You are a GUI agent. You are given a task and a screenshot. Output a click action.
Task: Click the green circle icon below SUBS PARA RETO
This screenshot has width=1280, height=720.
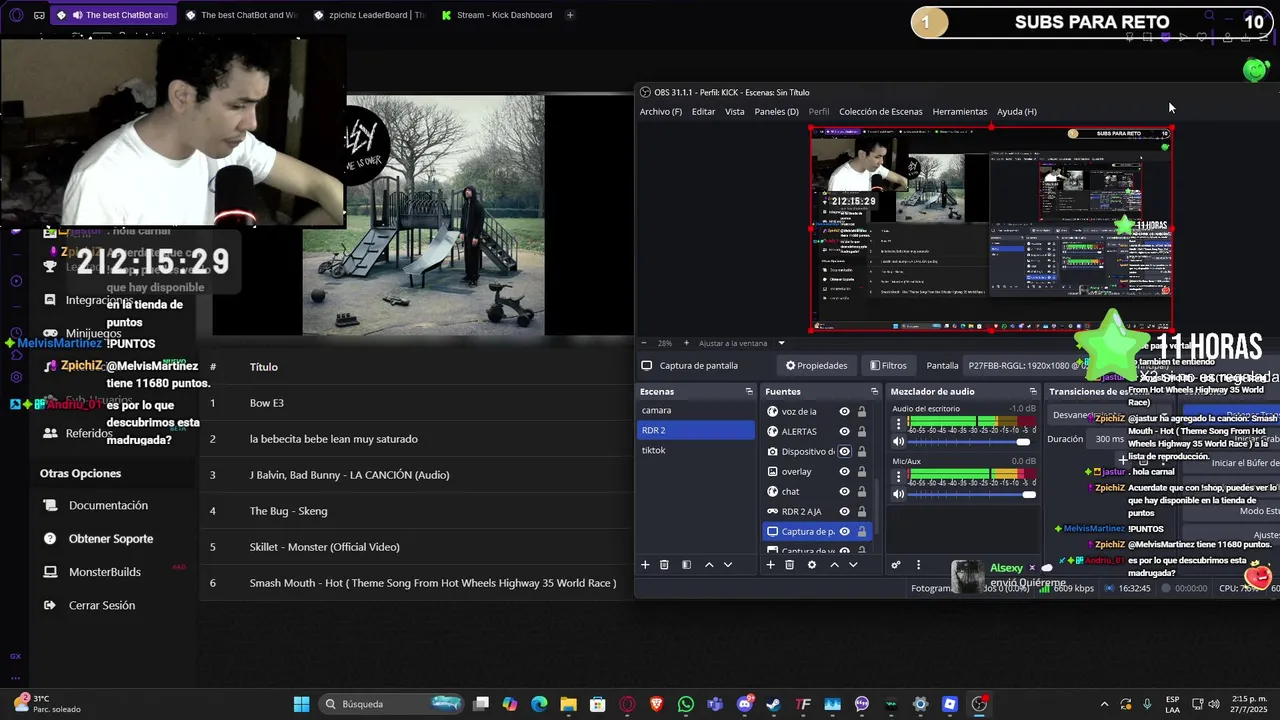(1255, 70)
